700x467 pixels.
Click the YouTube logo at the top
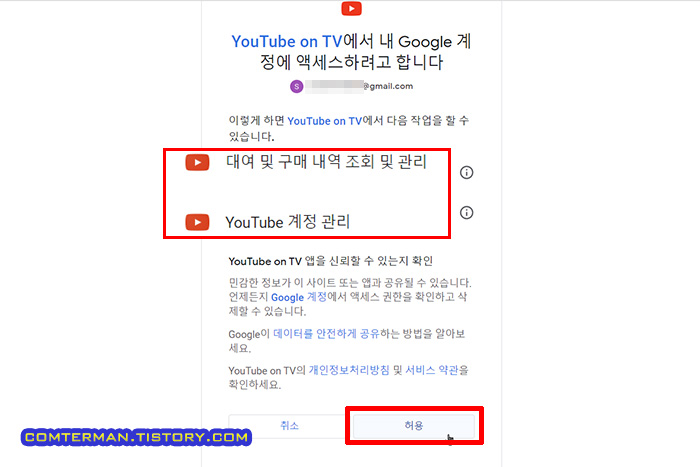coord(351,8)
